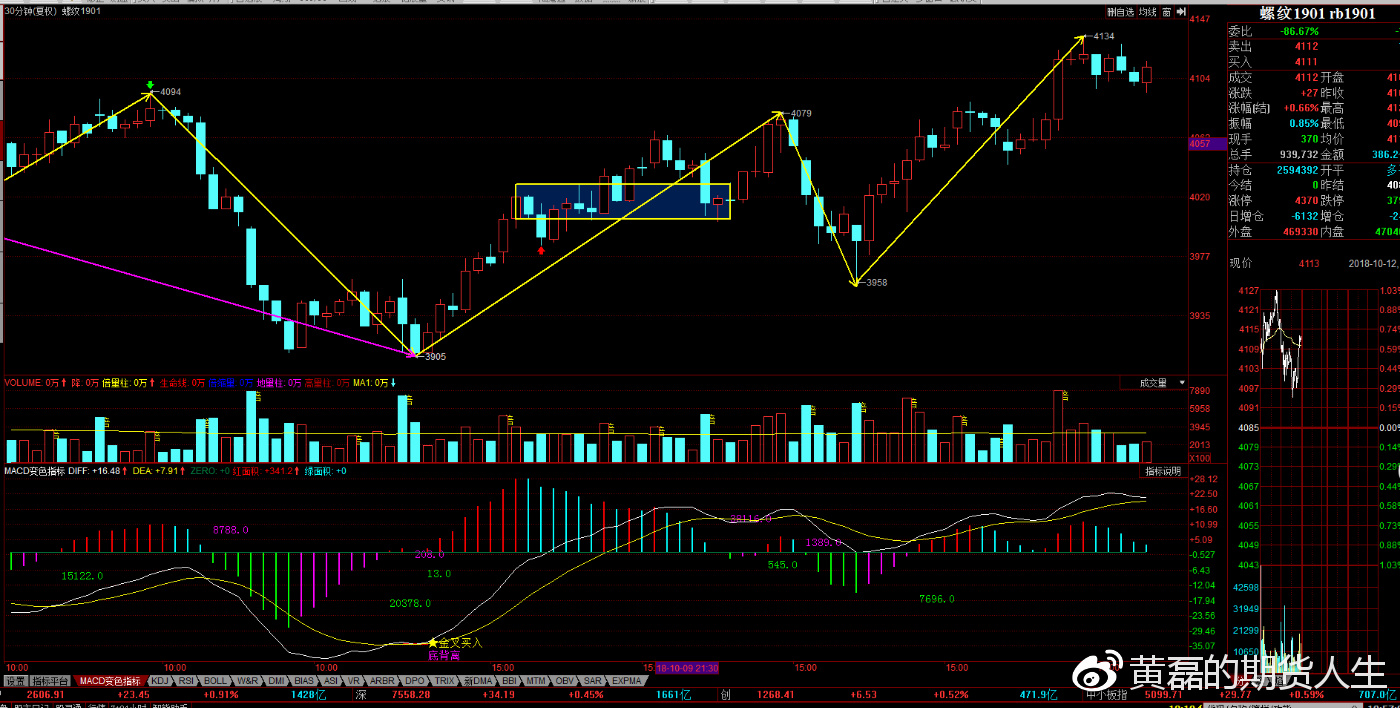Click the 删自选 remove-from-watchlist icon
1400x708 pixels.
tap(1120, 13)
